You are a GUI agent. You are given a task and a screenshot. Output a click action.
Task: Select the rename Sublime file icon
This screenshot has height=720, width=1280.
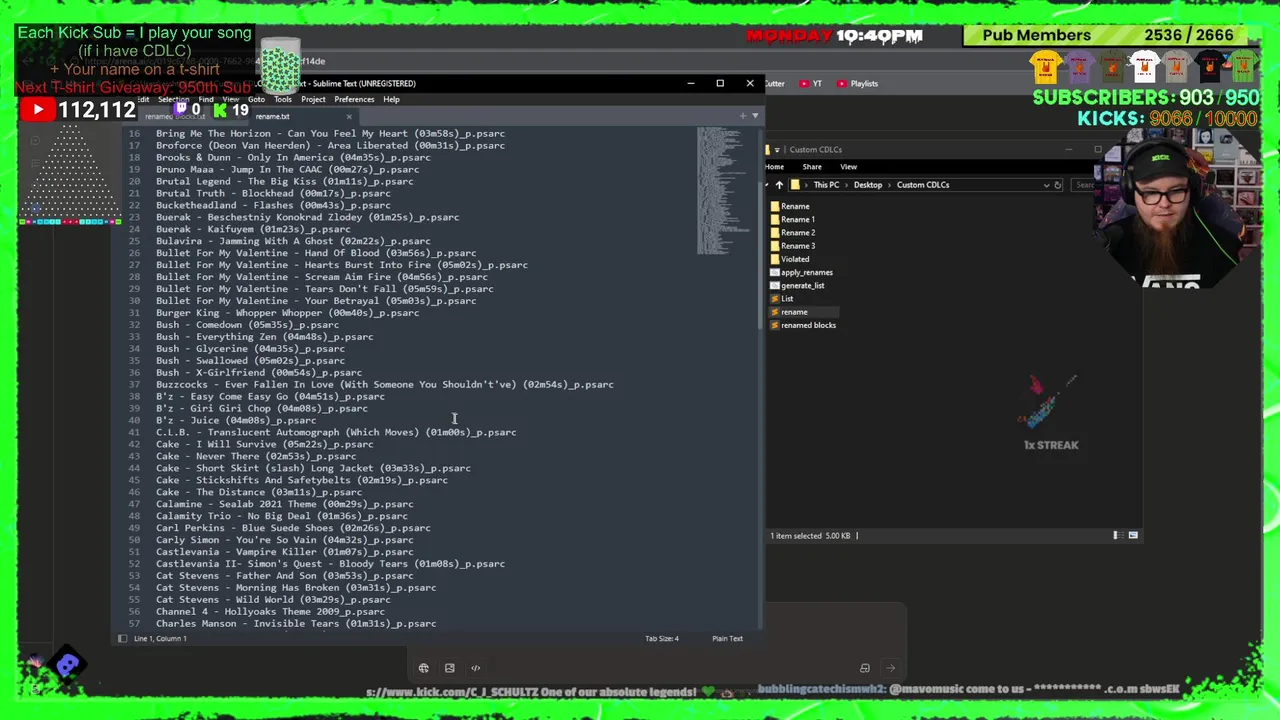coord(775,312)
